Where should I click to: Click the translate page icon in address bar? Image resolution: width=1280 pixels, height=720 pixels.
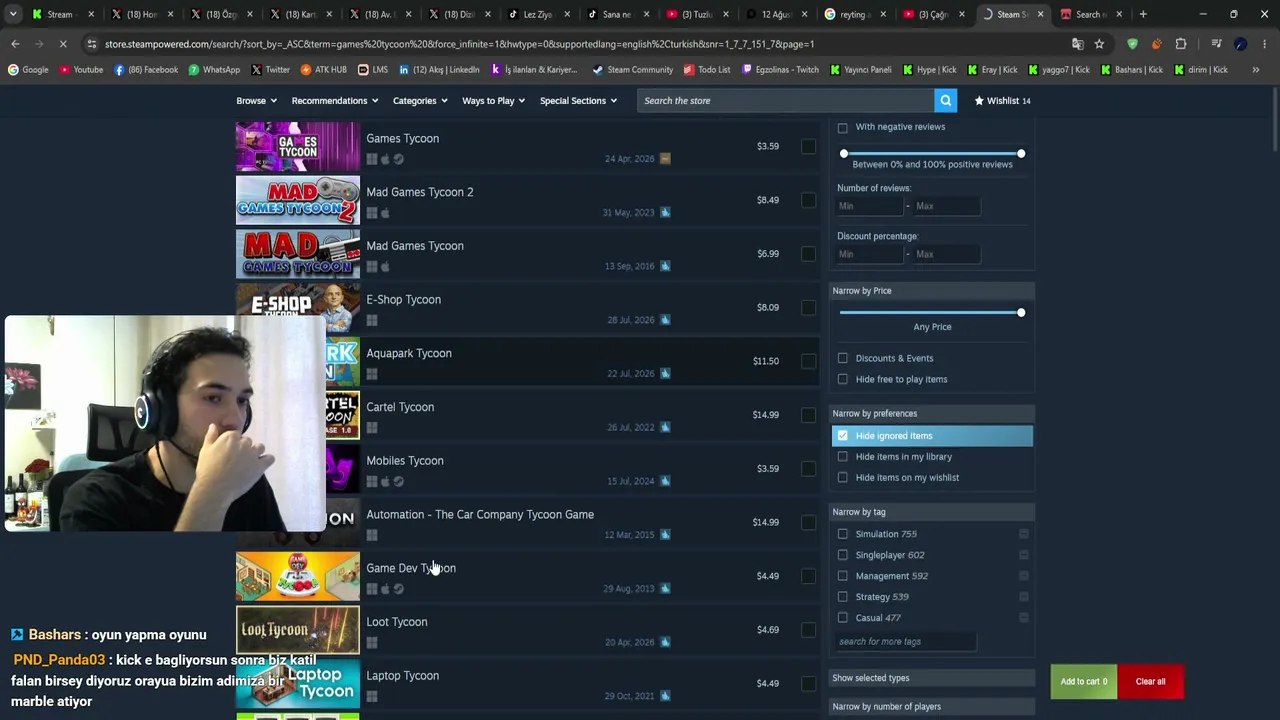[1077, 44]
